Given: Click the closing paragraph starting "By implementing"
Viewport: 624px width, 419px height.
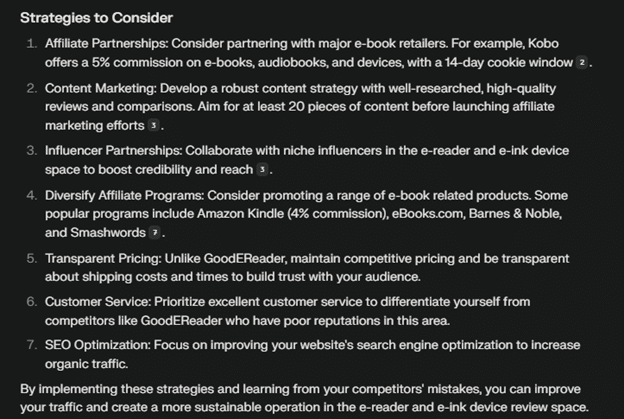Looking at the screenshot, I should (310, 397).
